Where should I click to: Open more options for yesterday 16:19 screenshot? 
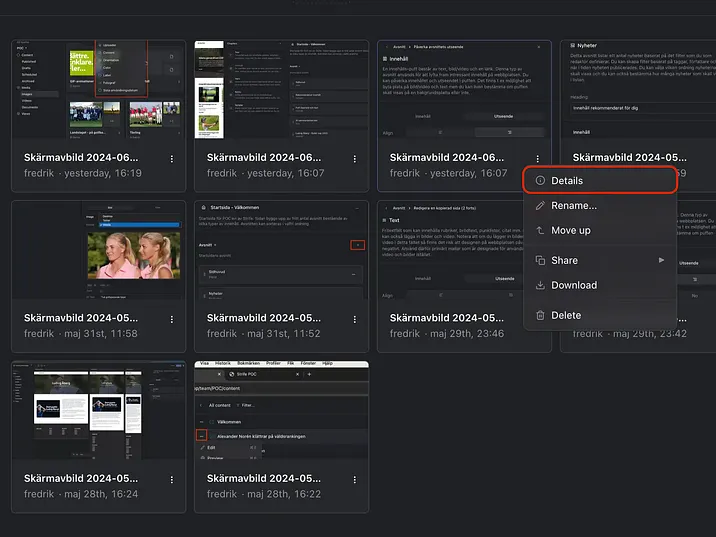(x=172, y=159)
